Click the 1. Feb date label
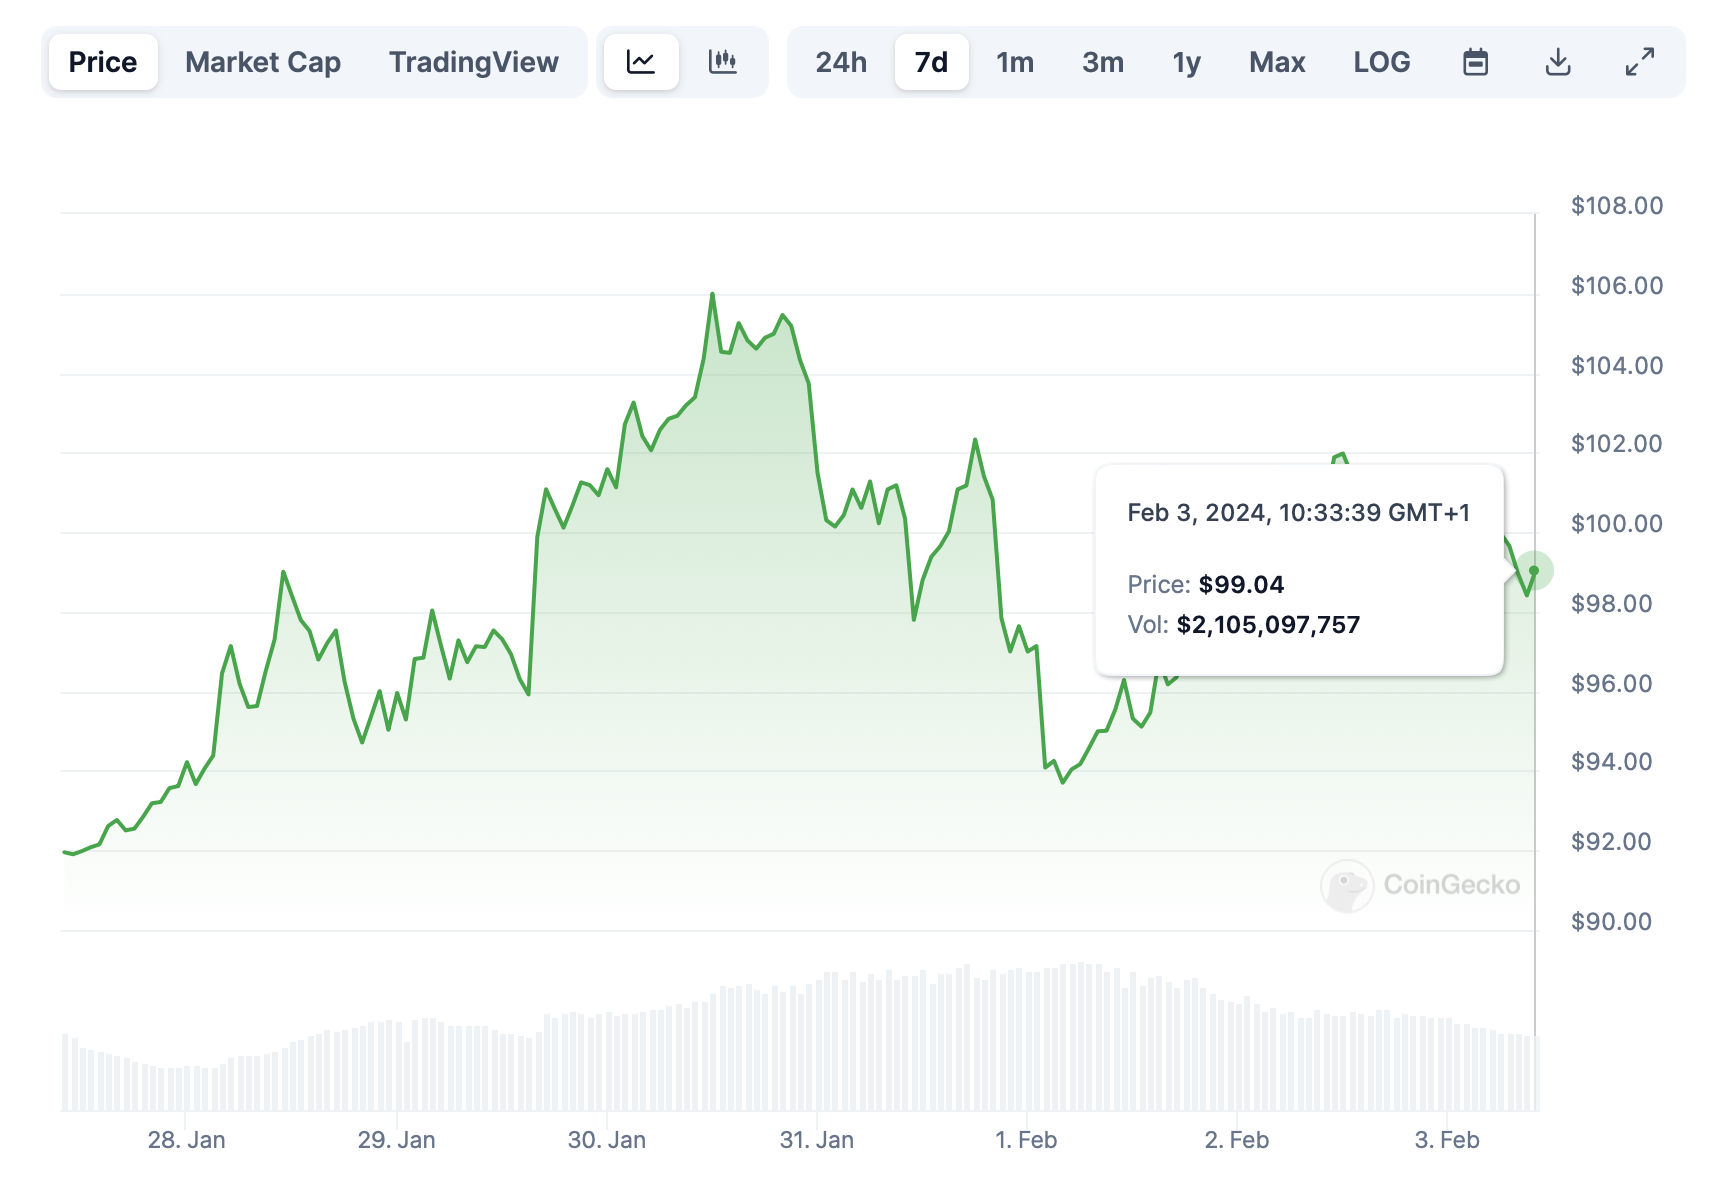Viewport: 1714px width, 1200px height. tap(1026, 1140)
